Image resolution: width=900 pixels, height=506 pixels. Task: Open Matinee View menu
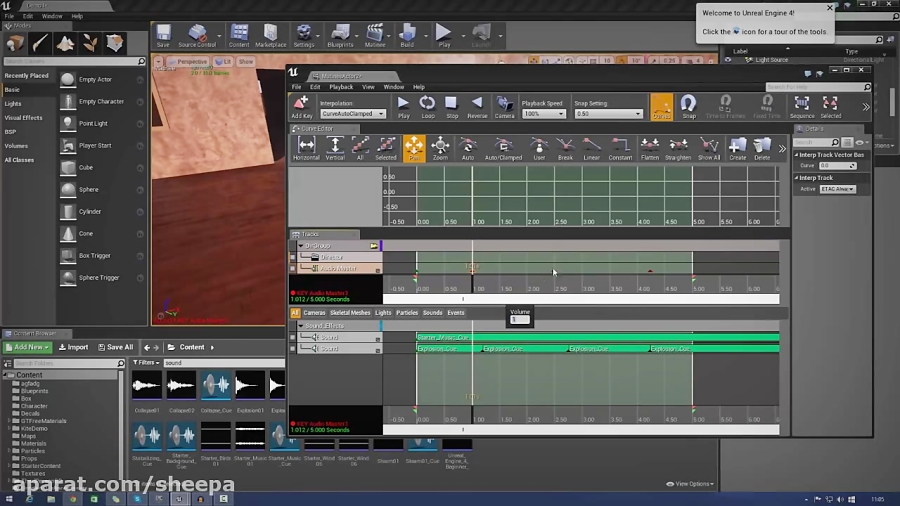(368, 87)
